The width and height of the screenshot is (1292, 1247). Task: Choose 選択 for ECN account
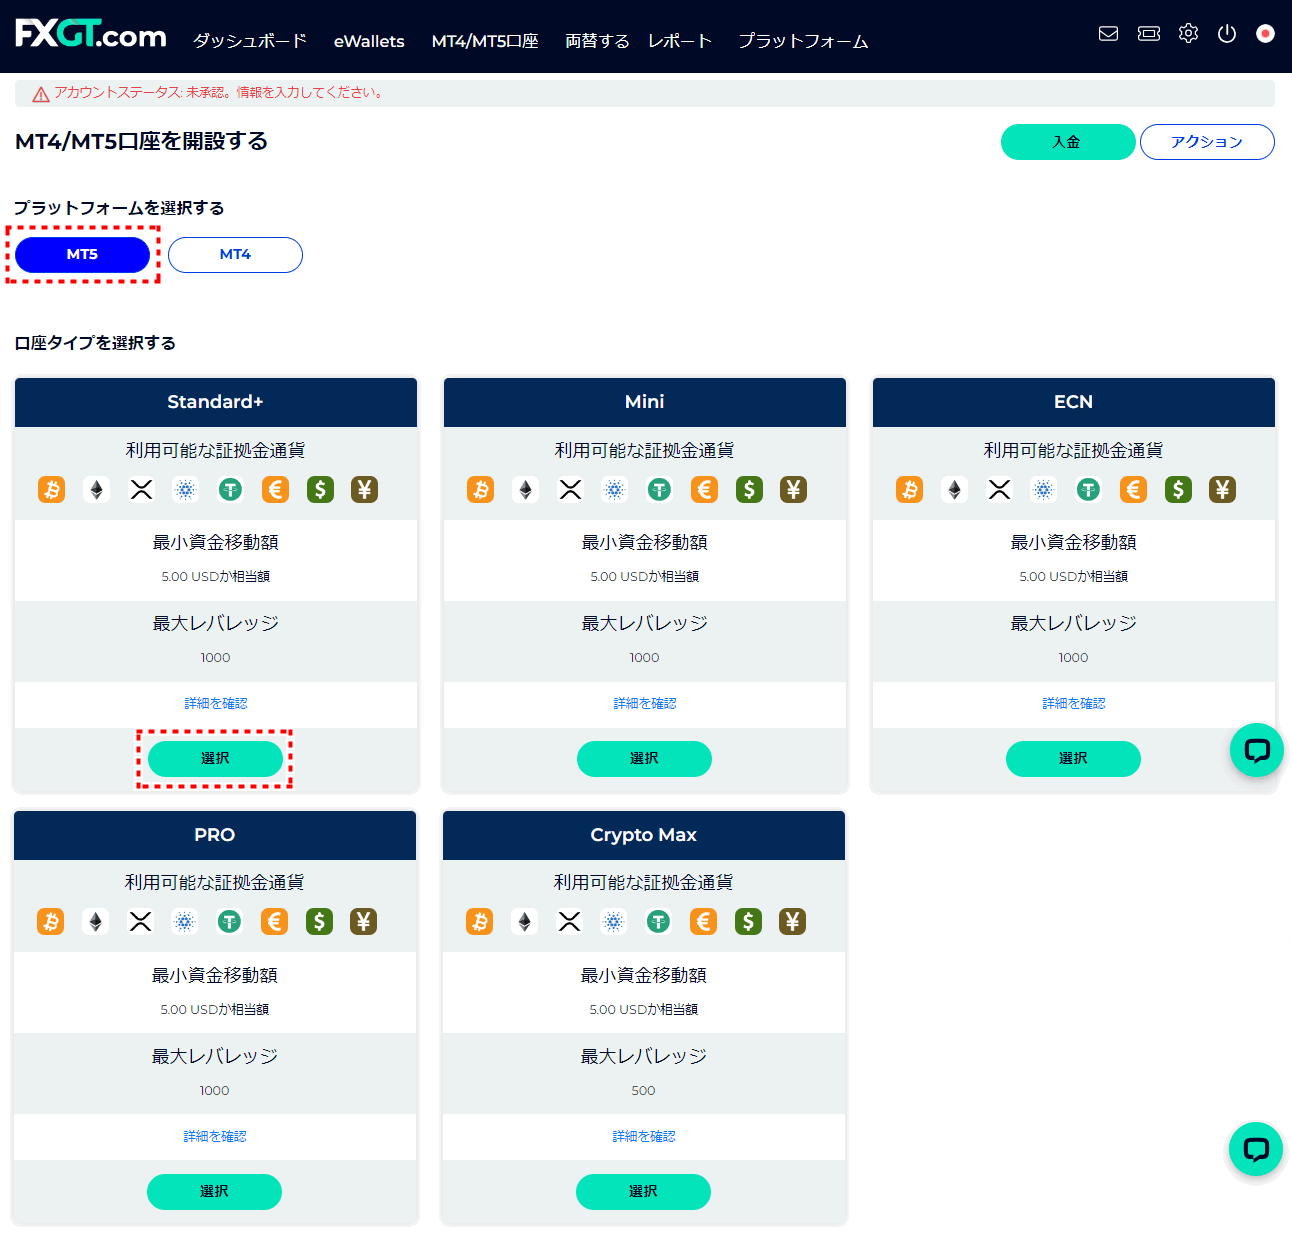(1073, 759)
